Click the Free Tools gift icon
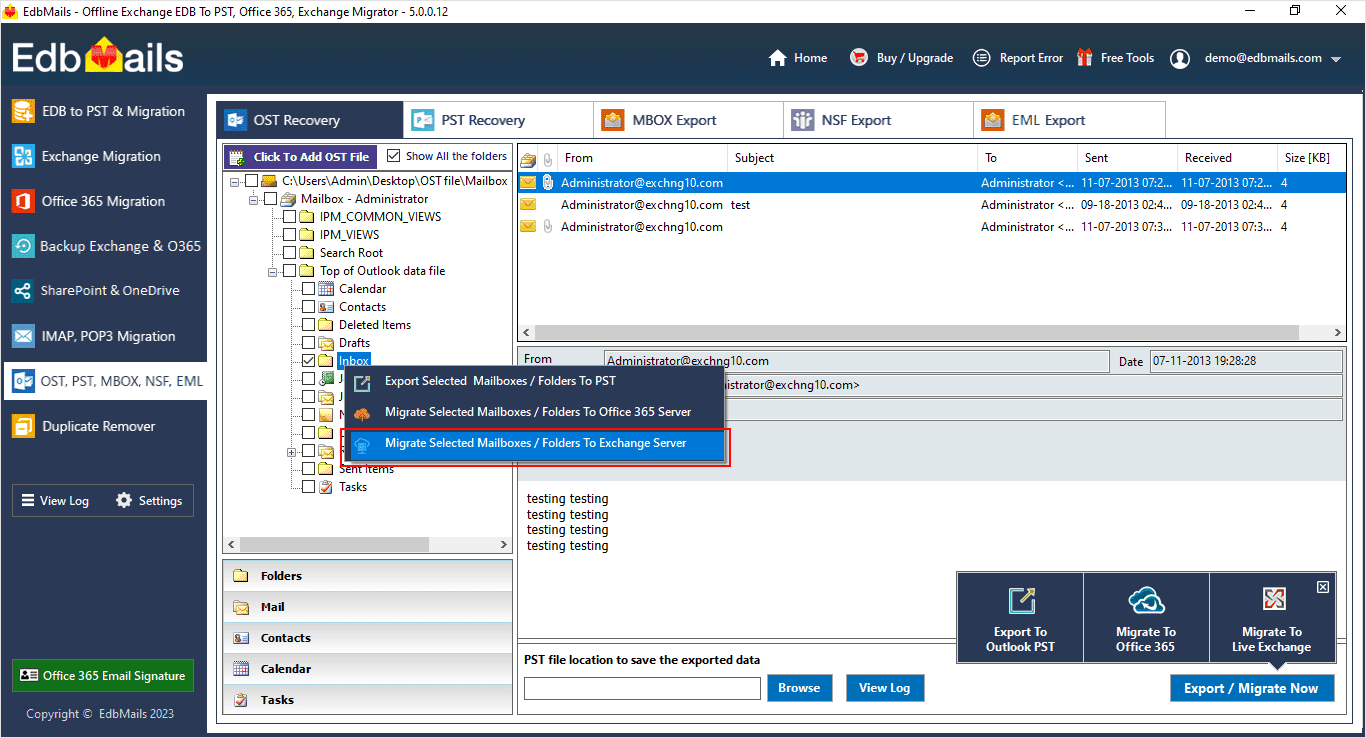The width and height of the screenshot is (1366, 738). [x=1084, y=58]
